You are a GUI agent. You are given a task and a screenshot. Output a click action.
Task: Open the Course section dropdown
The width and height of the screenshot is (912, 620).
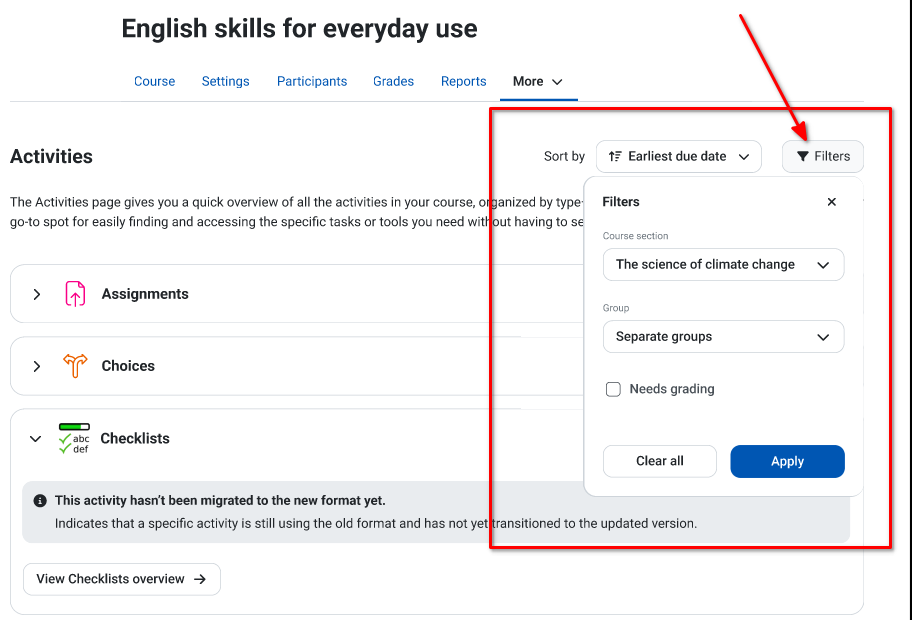(724, 265)
